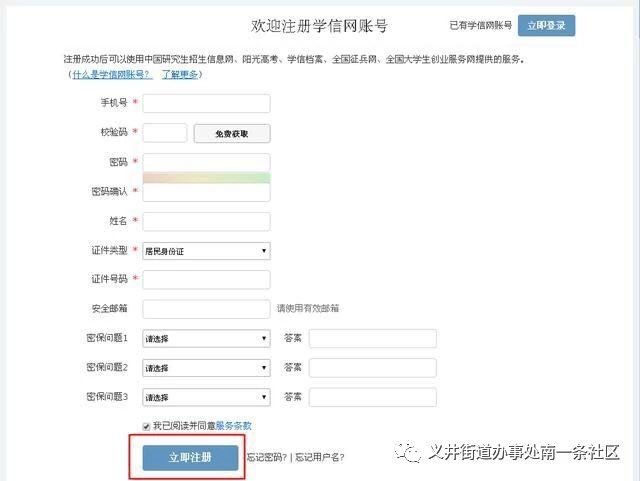The image size is (640, 481).
Task: Open the 忘记密码? link
Action: point(267,457)
